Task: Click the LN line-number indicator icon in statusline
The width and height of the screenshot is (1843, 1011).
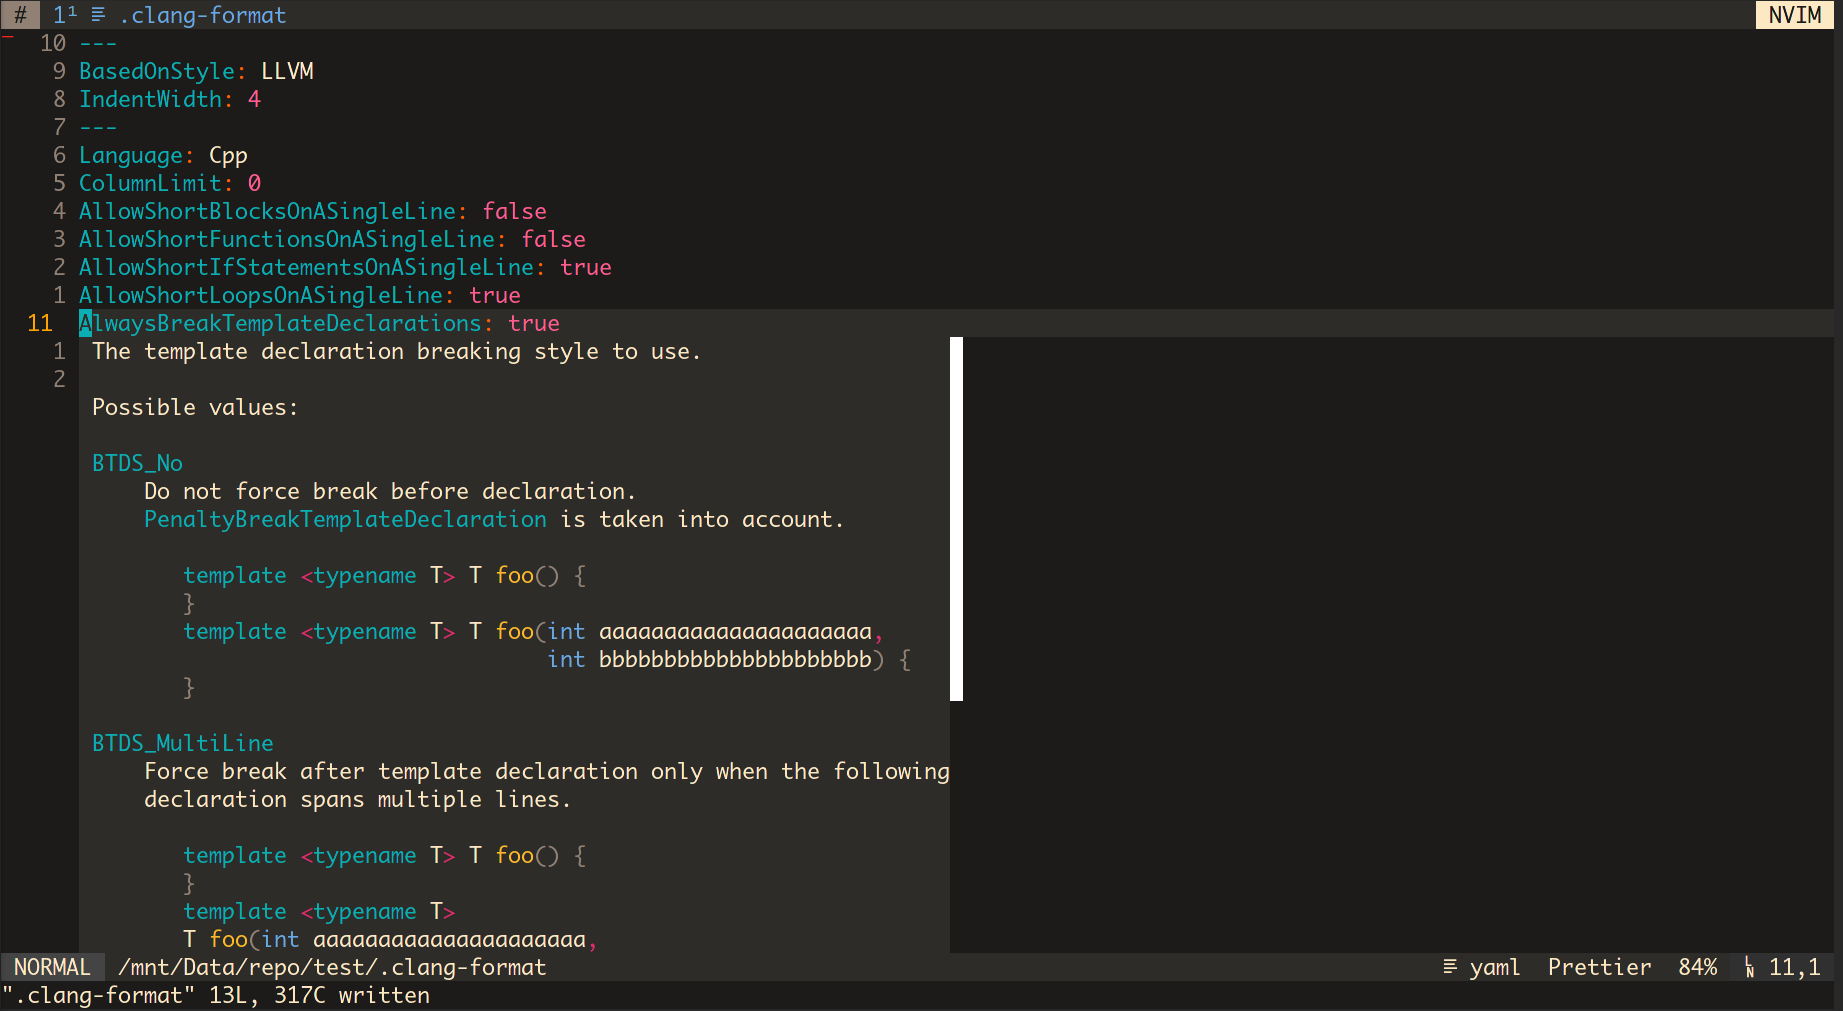Action: click(1747, 967)
